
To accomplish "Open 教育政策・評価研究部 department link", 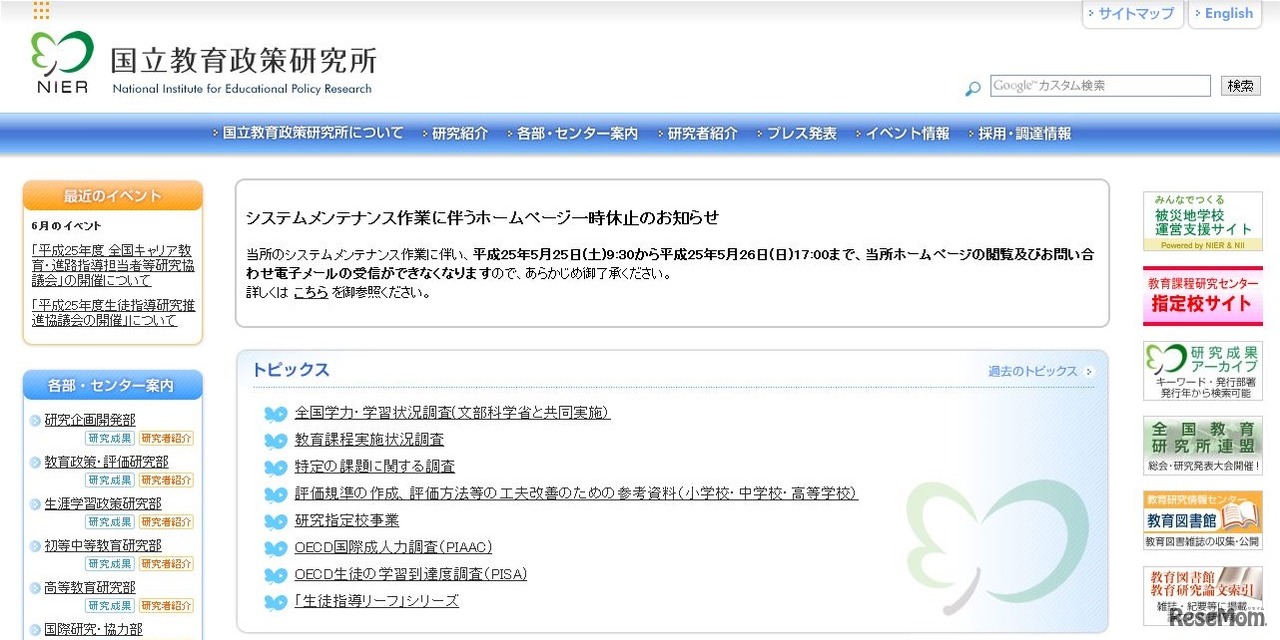I will pyautogui.click(x=106, y=462).
